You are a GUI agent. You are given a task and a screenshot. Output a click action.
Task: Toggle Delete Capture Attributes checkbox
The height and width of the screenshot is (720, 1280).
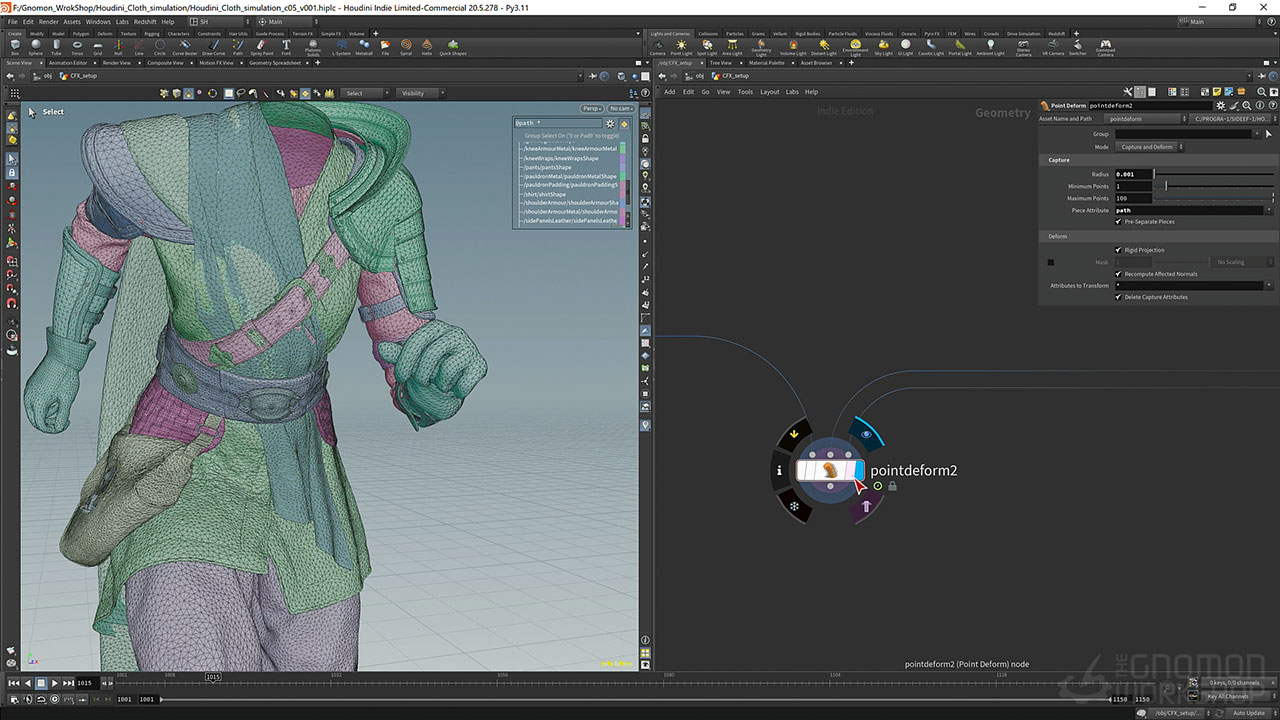(x=1118, y=297)
